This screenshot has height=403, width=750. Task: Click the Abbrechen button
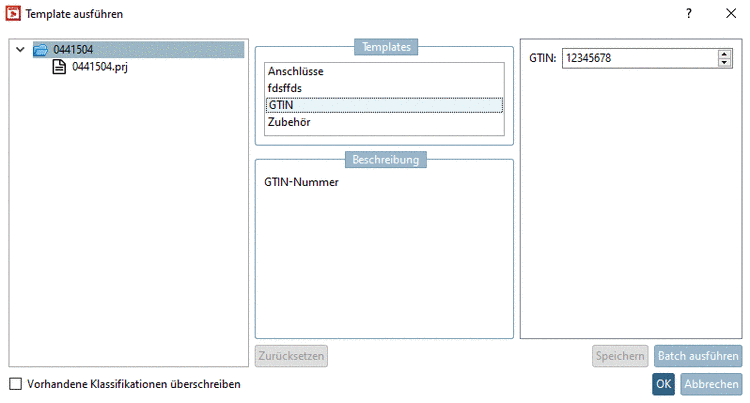tap(711, 384)
